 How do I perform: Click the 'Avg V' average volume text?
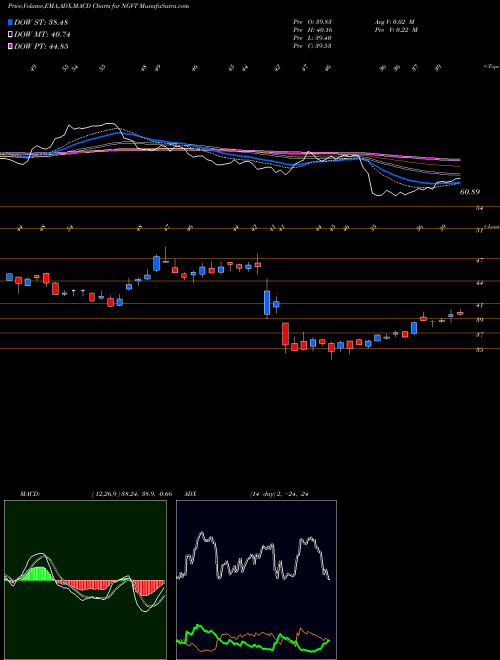395,21
